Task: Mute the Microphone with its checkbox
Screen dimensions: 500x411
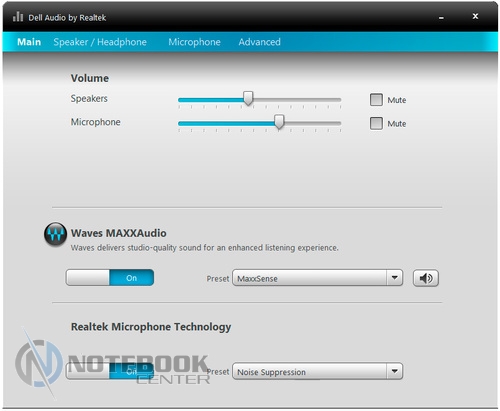Action: point(376,123)
